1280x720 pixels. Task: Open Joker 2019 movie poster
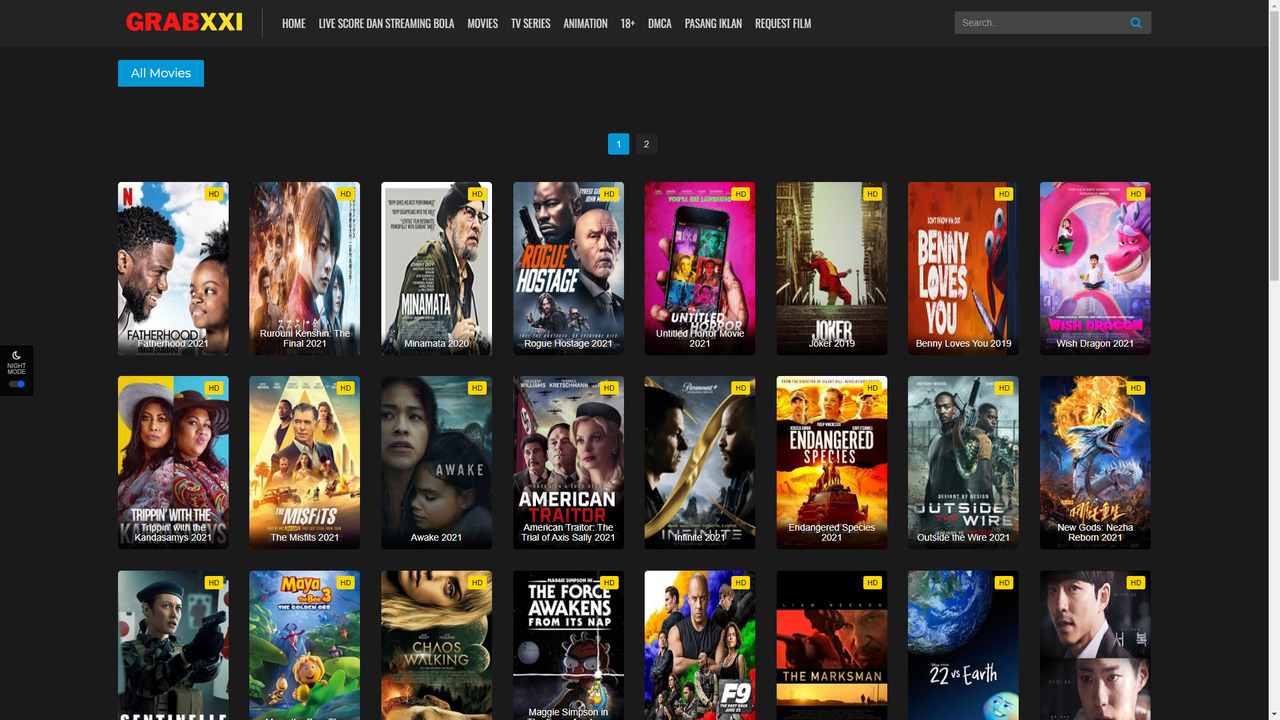832,268
